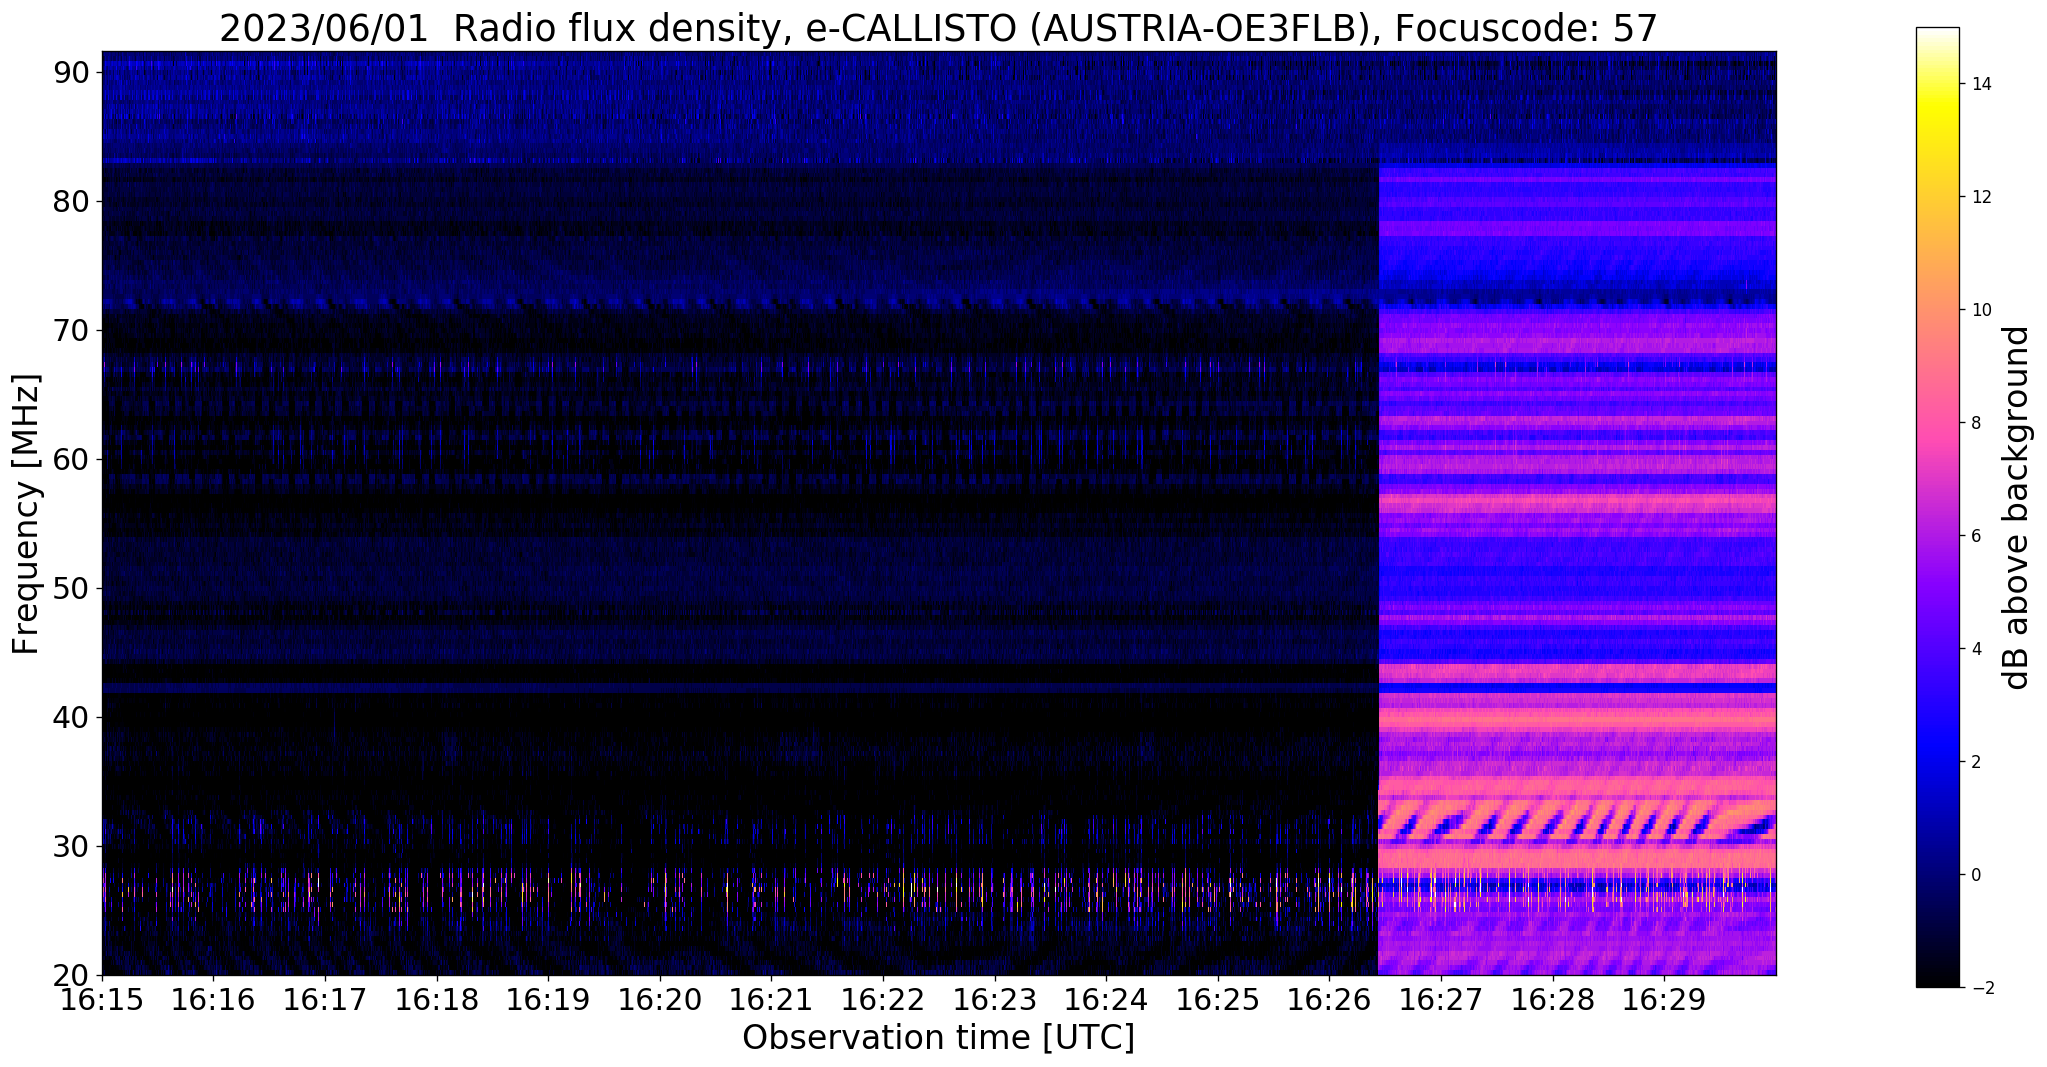
Task: Click the colorbar tick value 8
Action: click(x=1976, y=423)
